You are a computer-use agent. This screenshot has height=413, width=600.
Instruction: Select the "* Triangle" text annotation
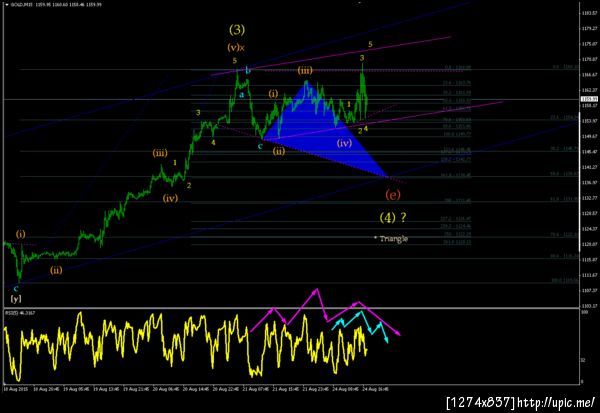[x=391, y=238]
